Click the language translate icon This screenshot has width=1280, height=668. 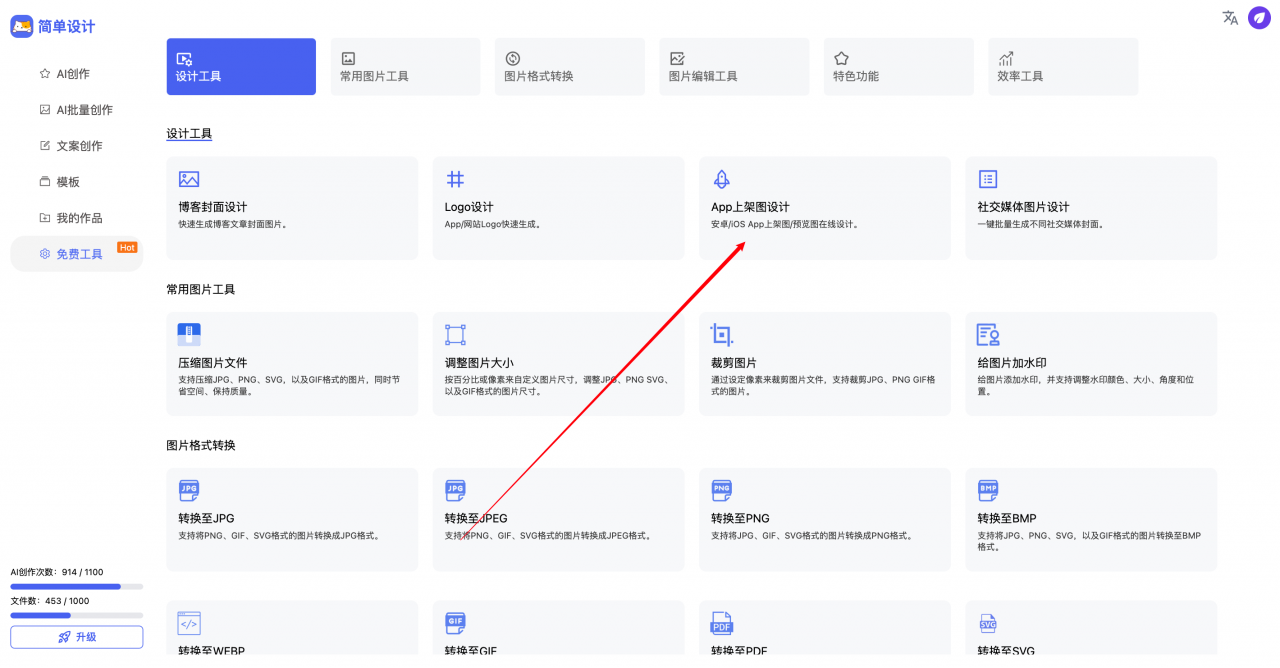[1230, 17]
